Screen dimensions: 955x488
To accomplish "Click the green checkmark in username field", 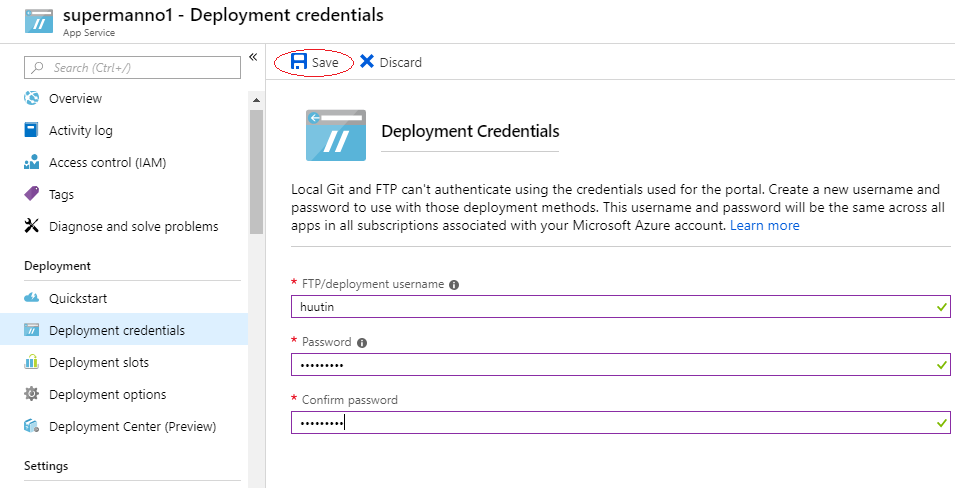I will (942, 307).
